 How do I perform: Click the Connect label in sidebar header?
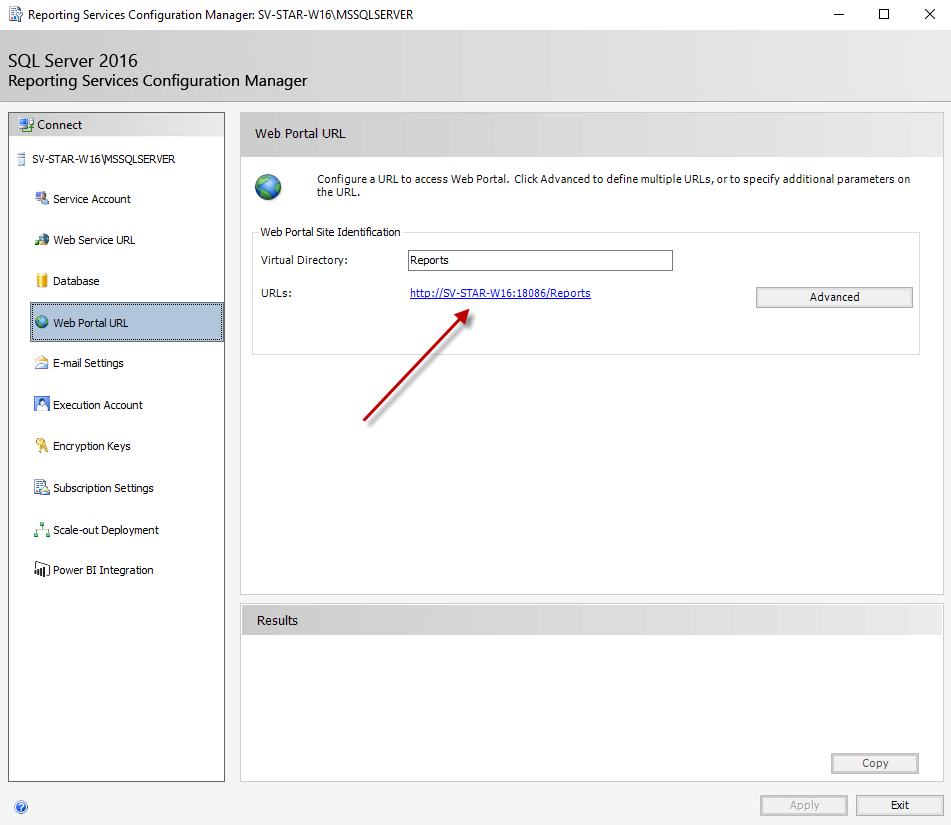pyautogui.click(x=59, y=125)
